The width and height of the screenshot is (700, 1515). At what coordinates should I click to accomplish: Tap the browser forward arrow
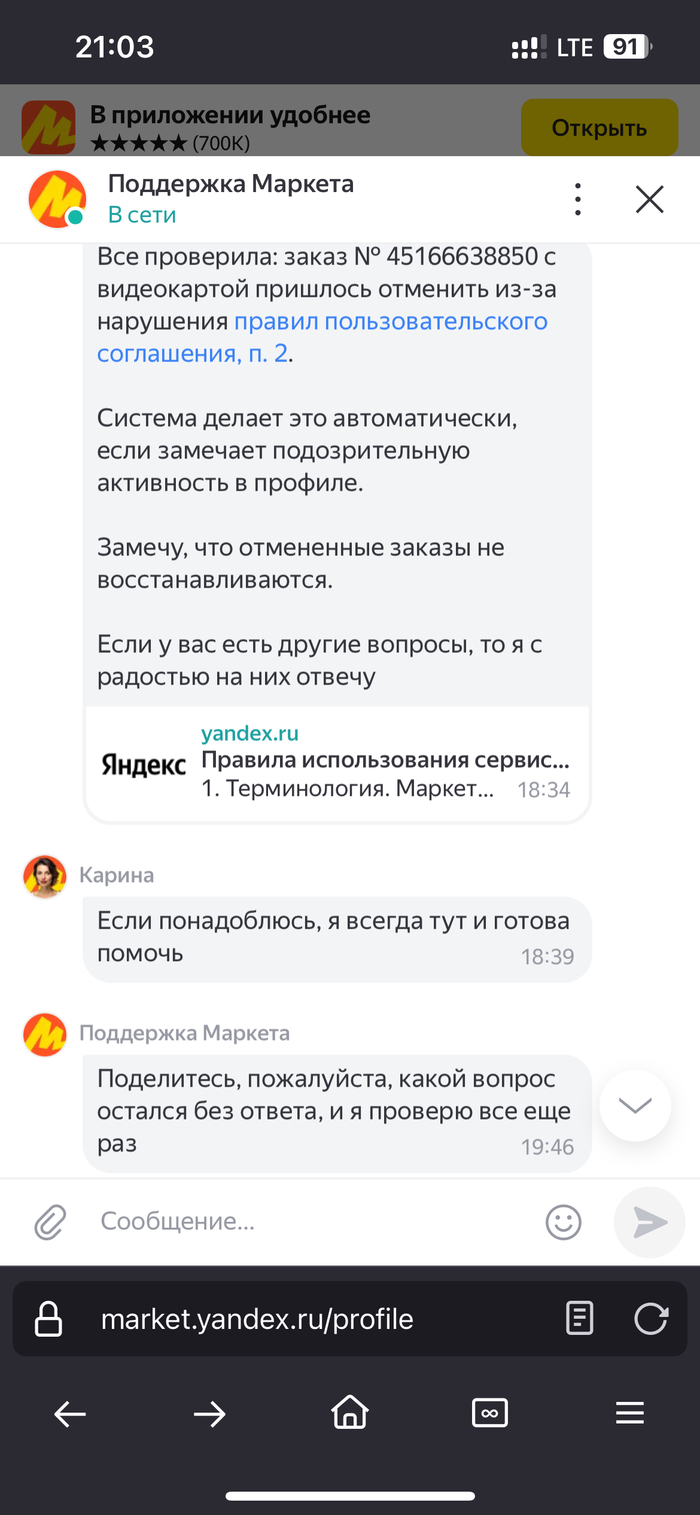point(210,1413)
